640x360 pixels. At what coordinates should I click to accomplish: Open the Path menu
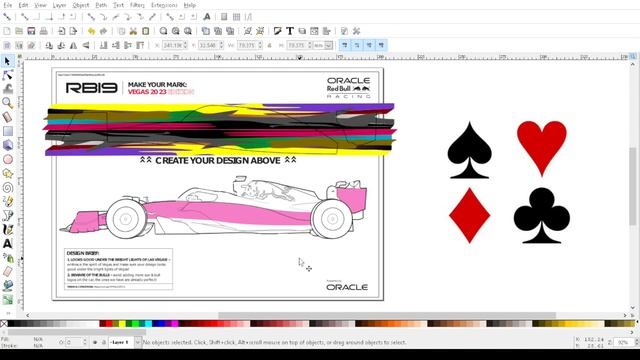click(x=101, y=5)
